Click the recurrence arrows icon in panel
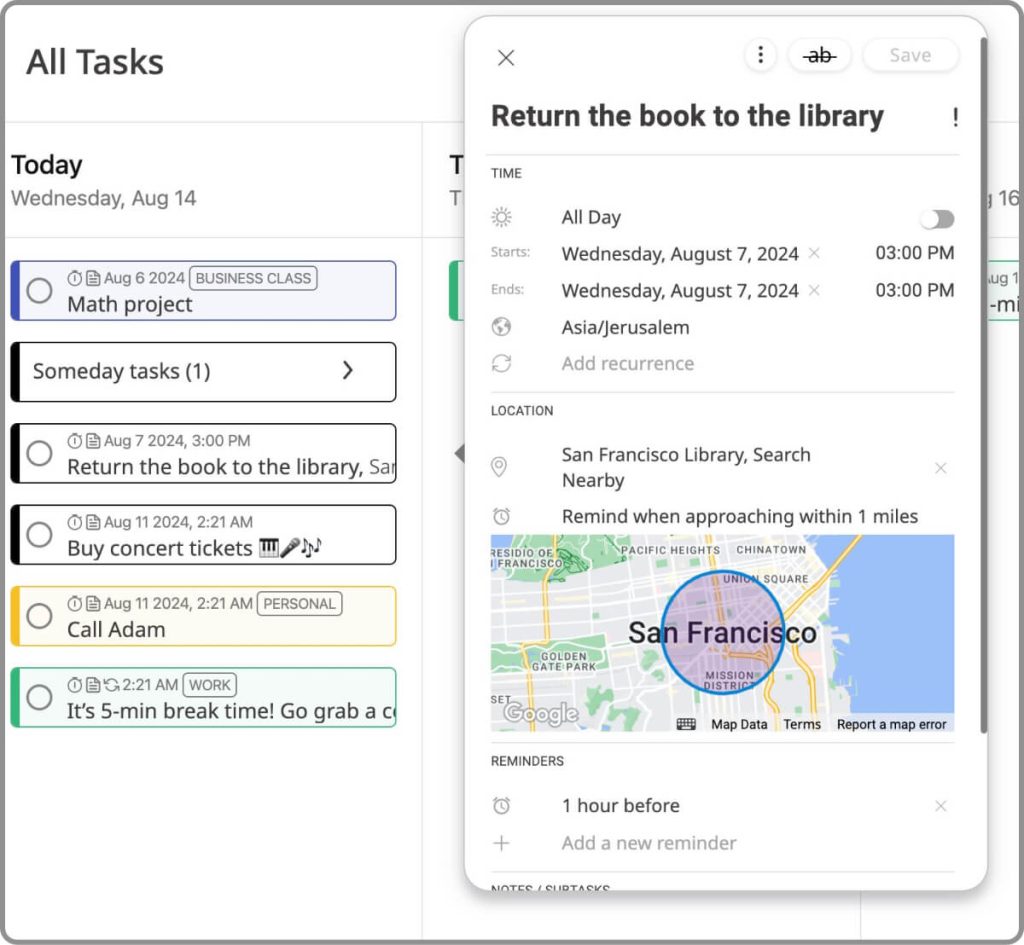Screen dimensions: 1024x945 501,363
